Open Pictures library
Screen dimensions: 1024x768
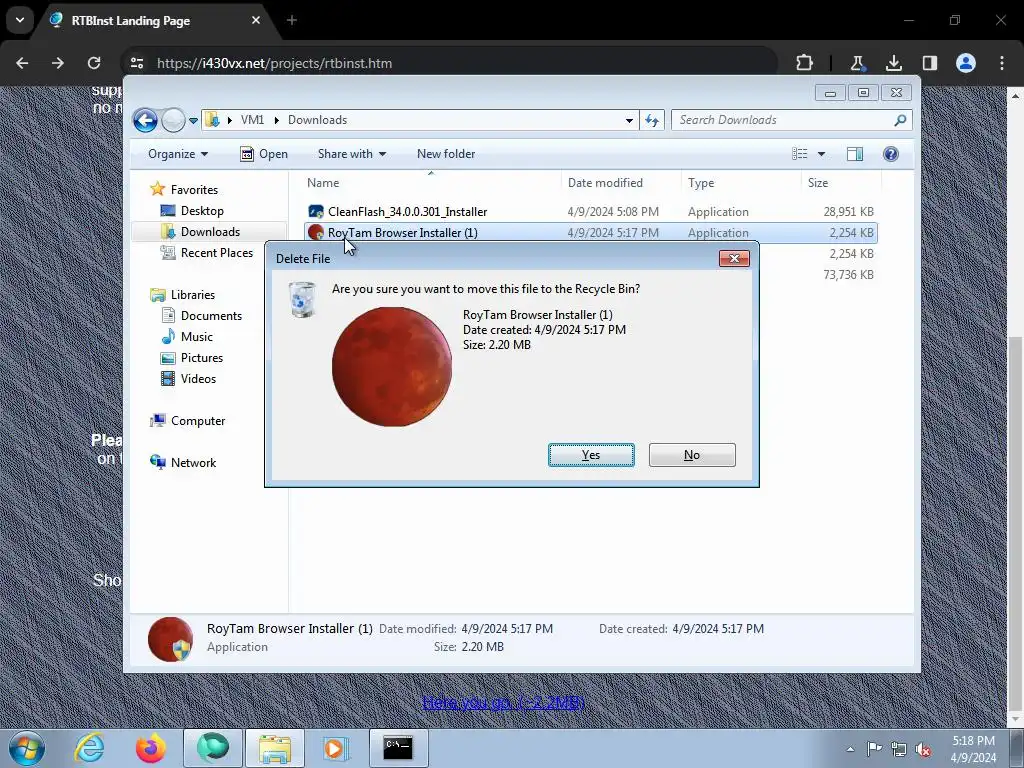(202, 358)
